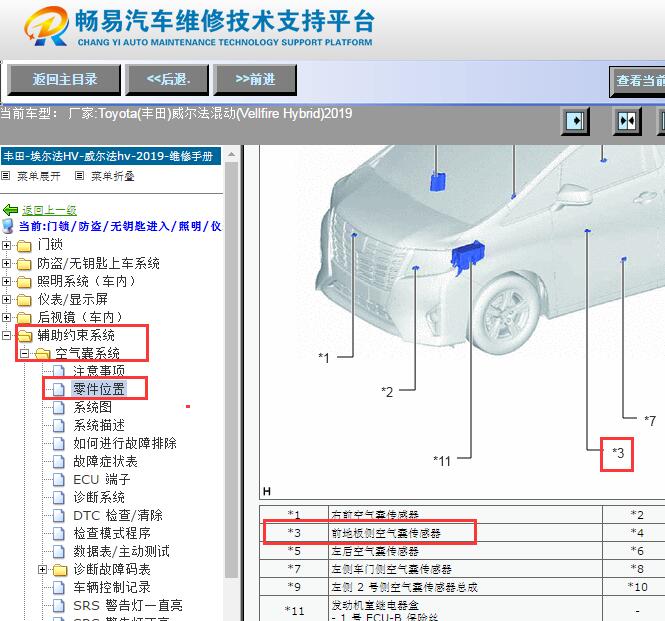This screenshot has height=621, width=665.
Task: Click the *11 label in the car diagram
Action: [x=442, y=461]
